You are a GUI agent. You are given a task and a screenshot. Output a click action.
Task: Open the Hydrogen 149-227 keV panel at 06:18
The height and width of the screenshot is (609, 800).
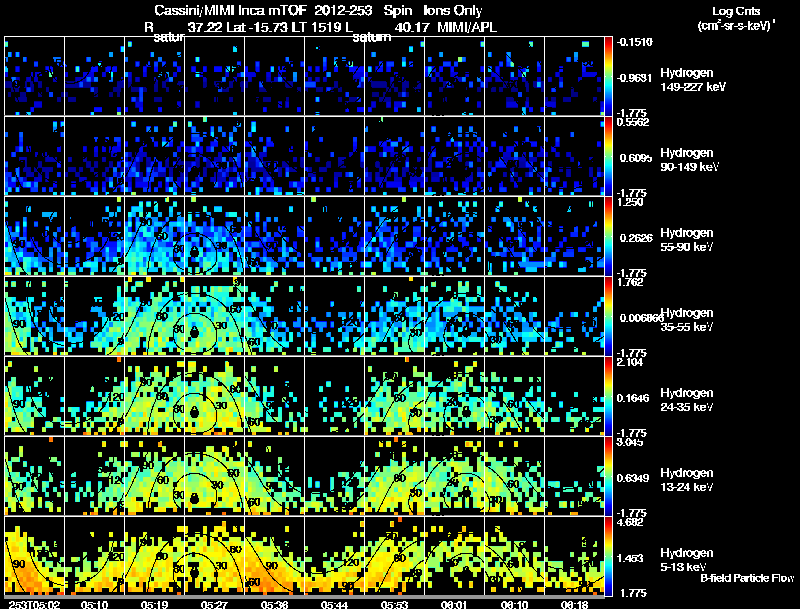tap(574, 76)
